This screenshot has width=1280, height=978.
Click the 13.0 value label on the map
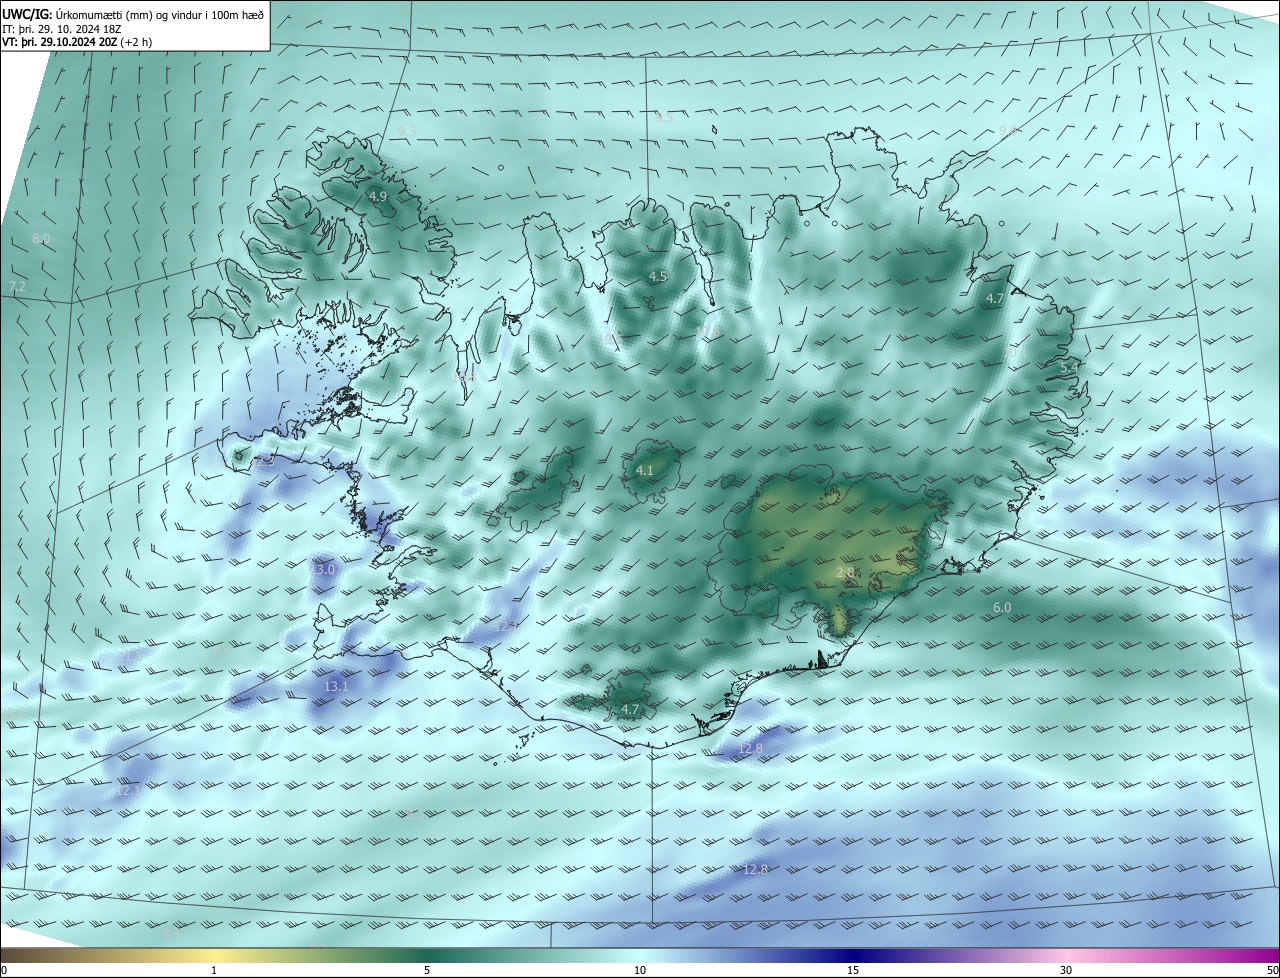point(322,570)
